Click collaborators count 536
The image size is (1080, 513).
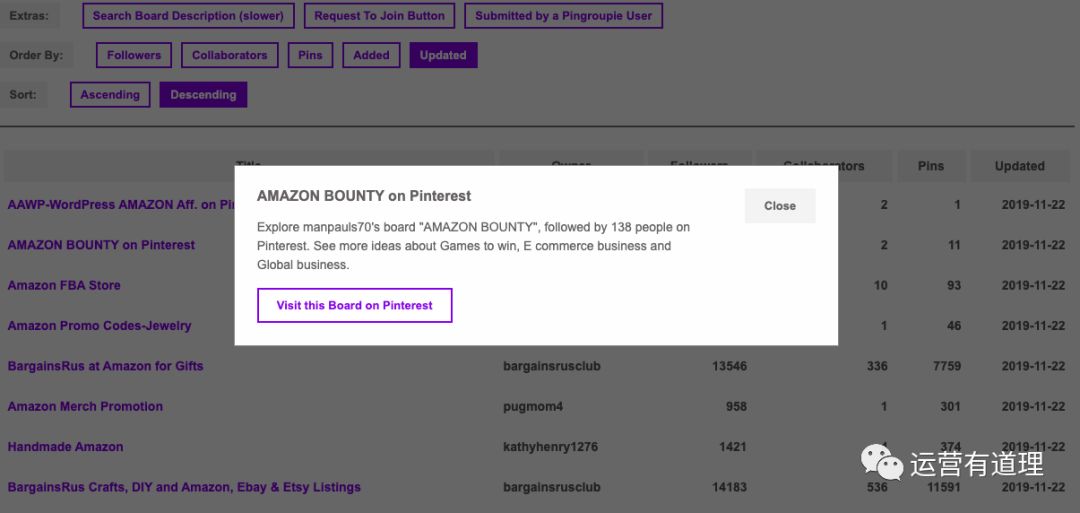pyautogui.click(x=877, y=487)
